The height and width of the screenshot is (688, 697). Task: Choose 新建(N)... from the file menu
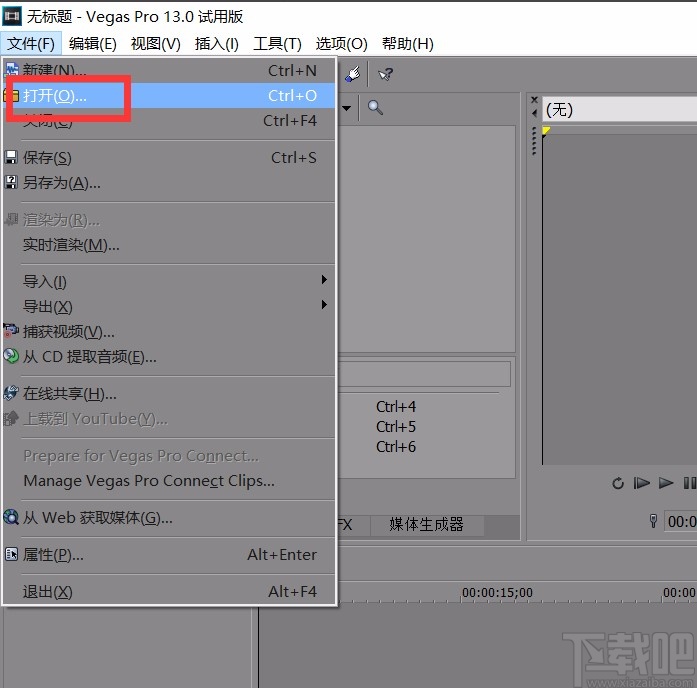tap(169, 70)
